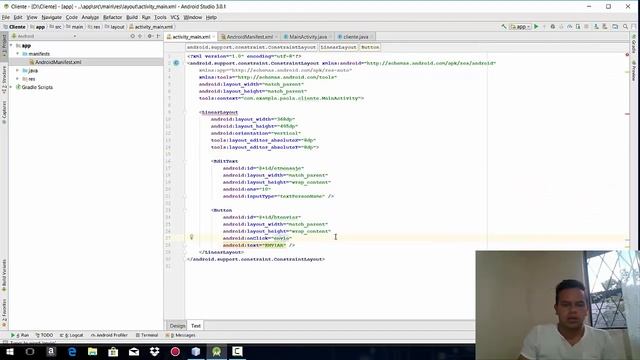Select the Text editor tab
The image size is (640, 360).
(196, 325)
